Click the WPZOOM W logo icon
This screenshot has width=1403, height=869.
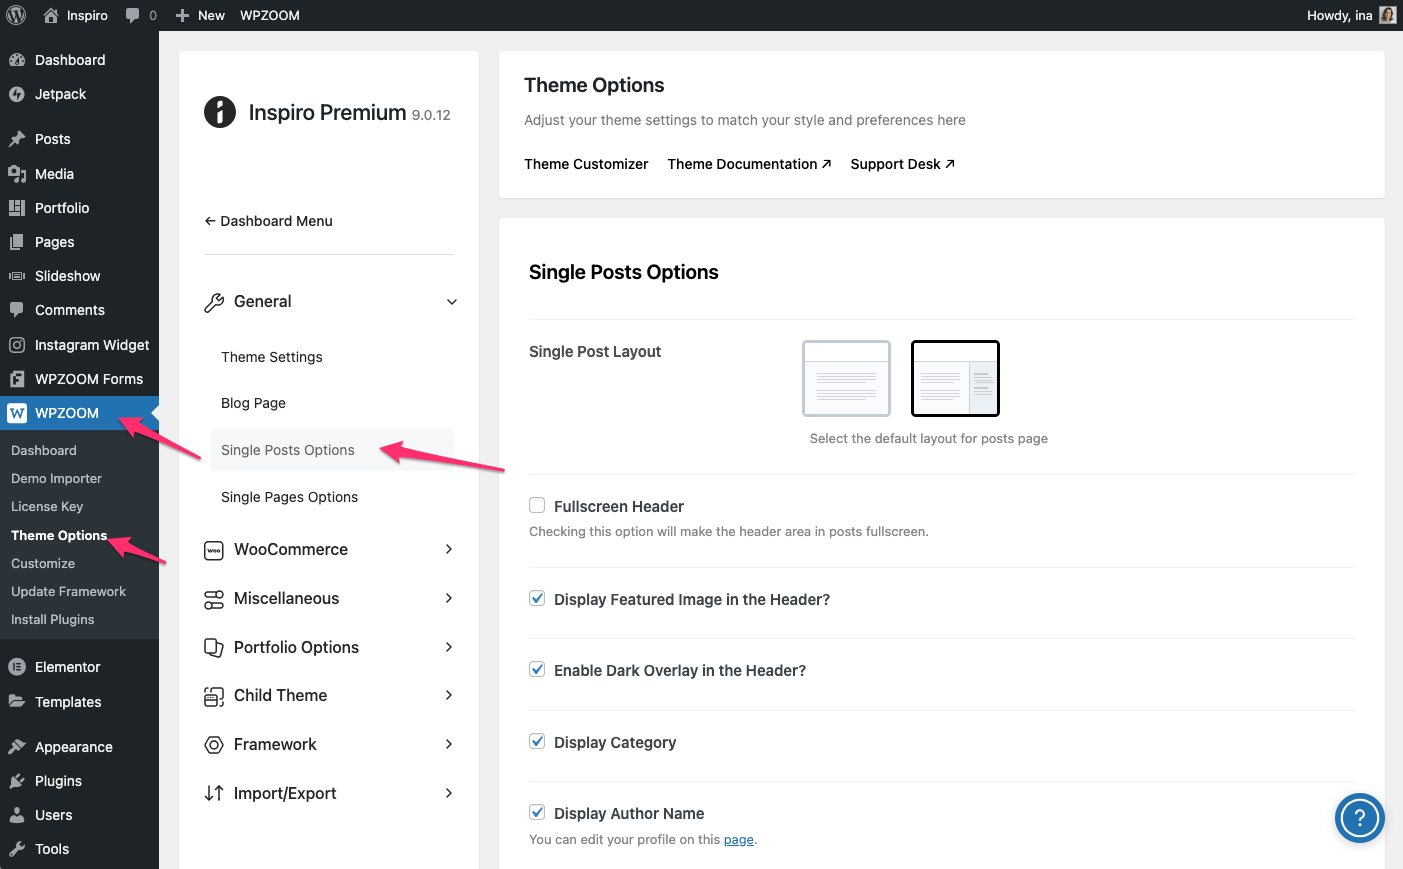17,413
